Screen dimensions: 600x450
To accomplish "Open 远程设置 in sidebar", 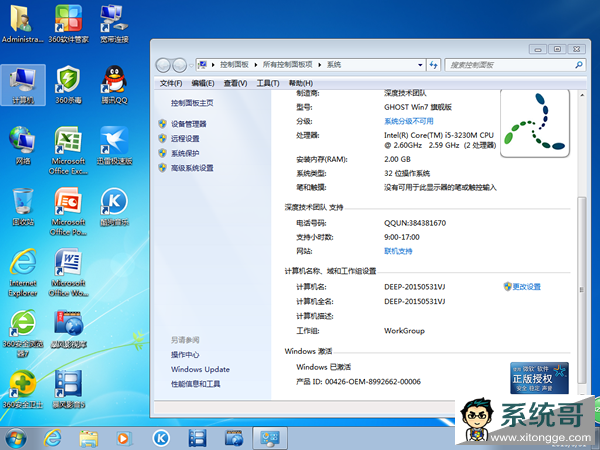I will click(185, 139).
